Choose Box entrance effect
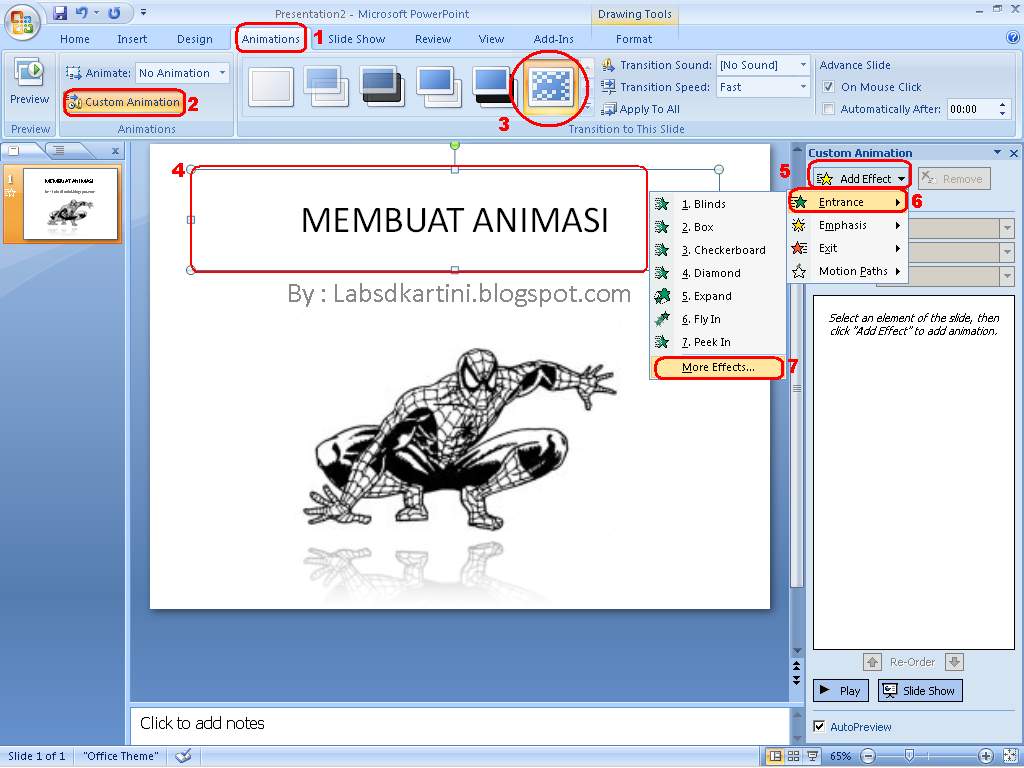The image size is (1024, 768). (717, 227)
